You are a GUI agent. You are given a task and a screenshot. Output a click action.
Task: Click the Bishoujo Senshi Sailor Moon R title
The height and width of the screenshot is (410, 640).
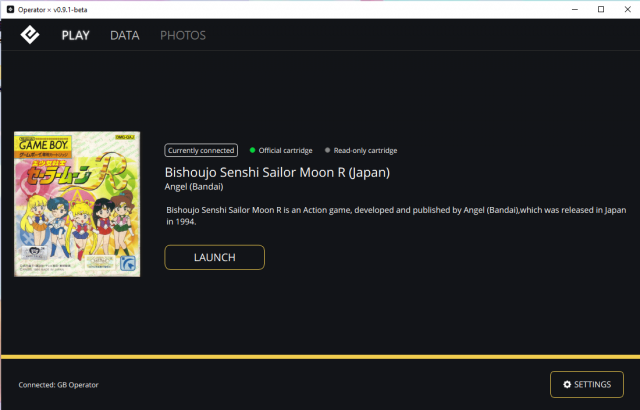277,171
